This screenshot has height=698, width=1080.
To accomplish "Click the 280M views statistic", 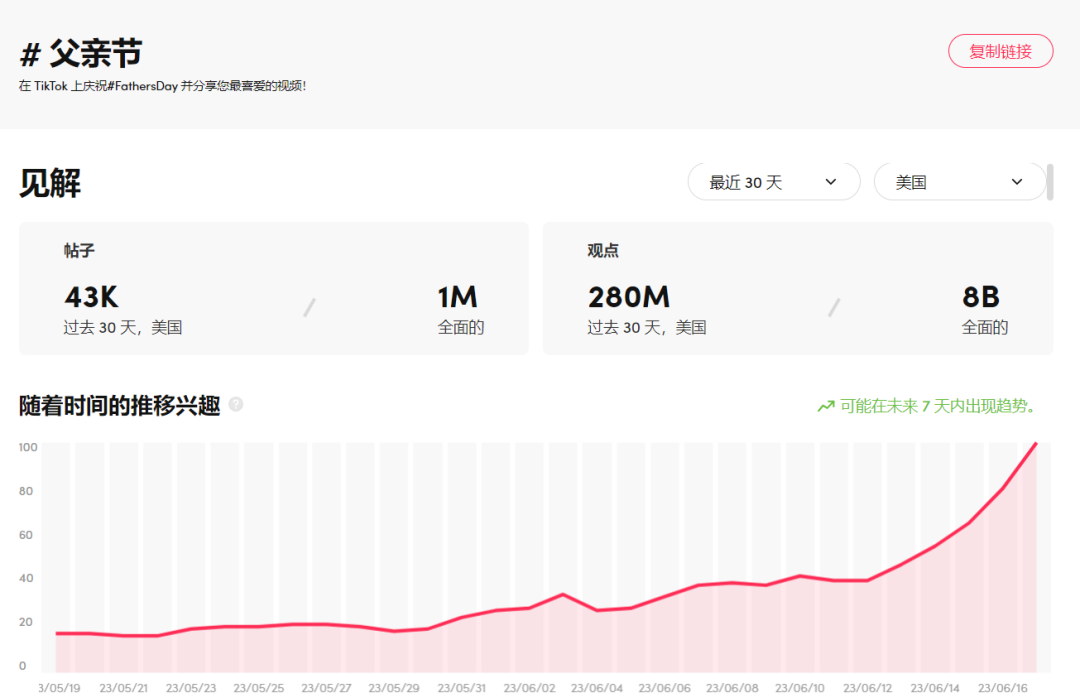I will tap(629, 297).
